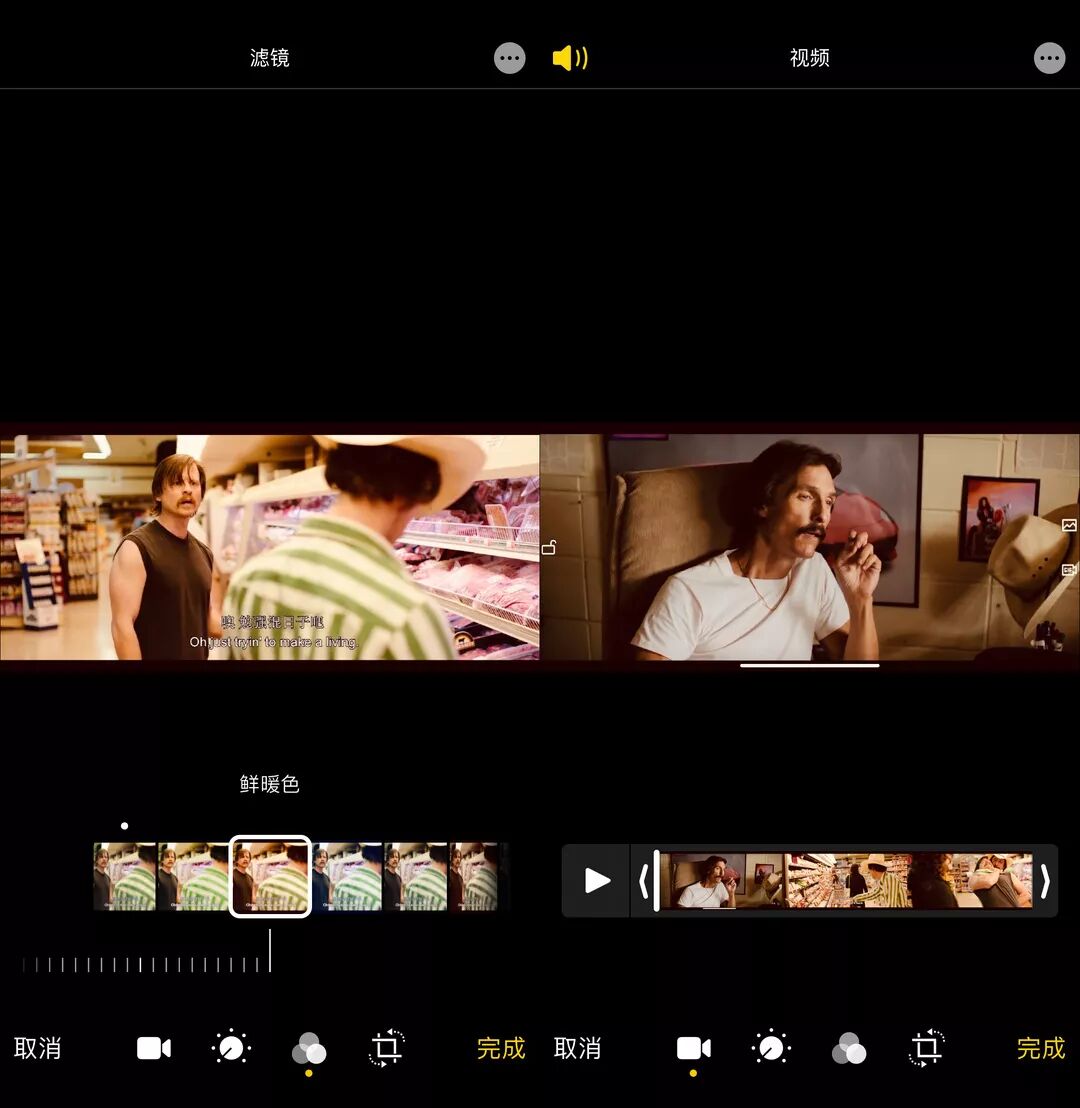
Task: Tap 完成 on the left filter screen
Action: (501, 1049)
